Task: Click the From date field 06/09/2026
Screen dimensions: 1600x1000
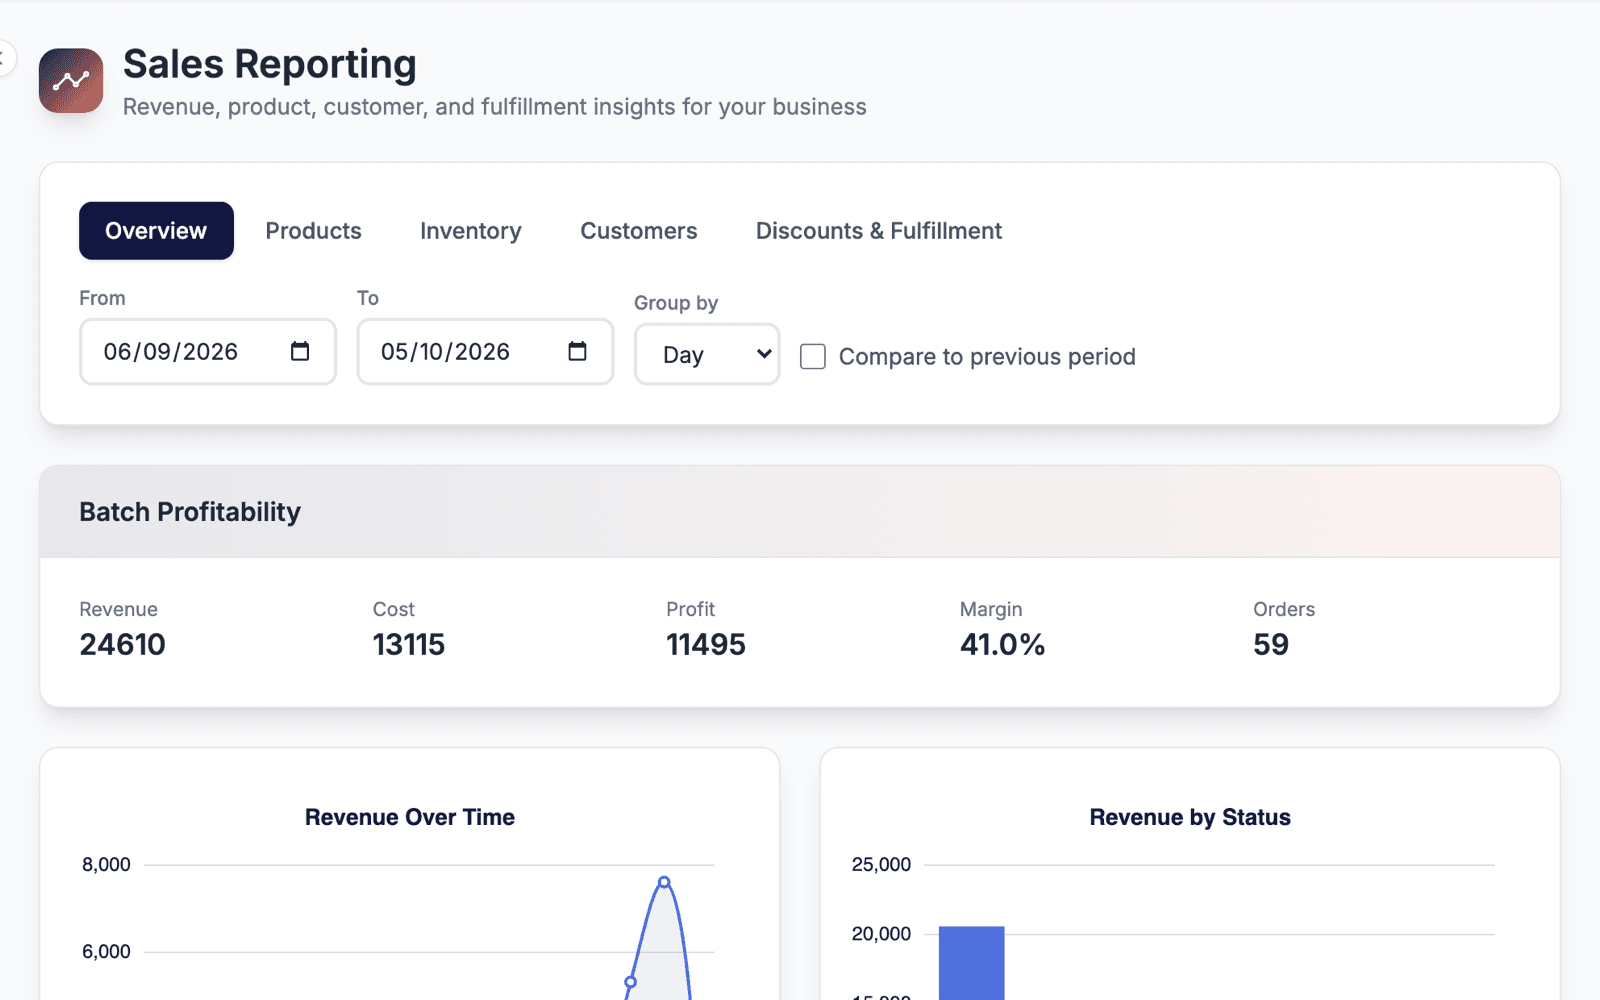Action: 208,352
